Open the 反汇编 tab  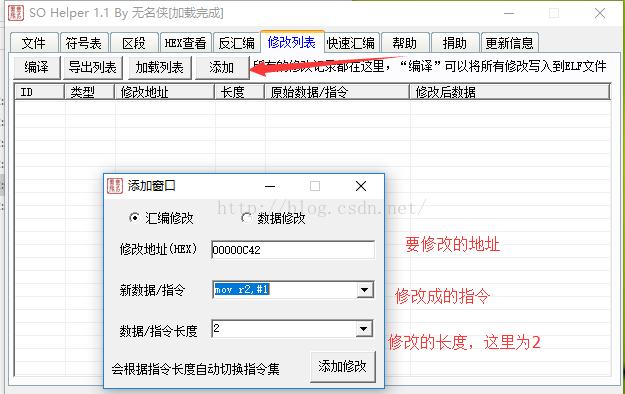click(x=236, y=43)
